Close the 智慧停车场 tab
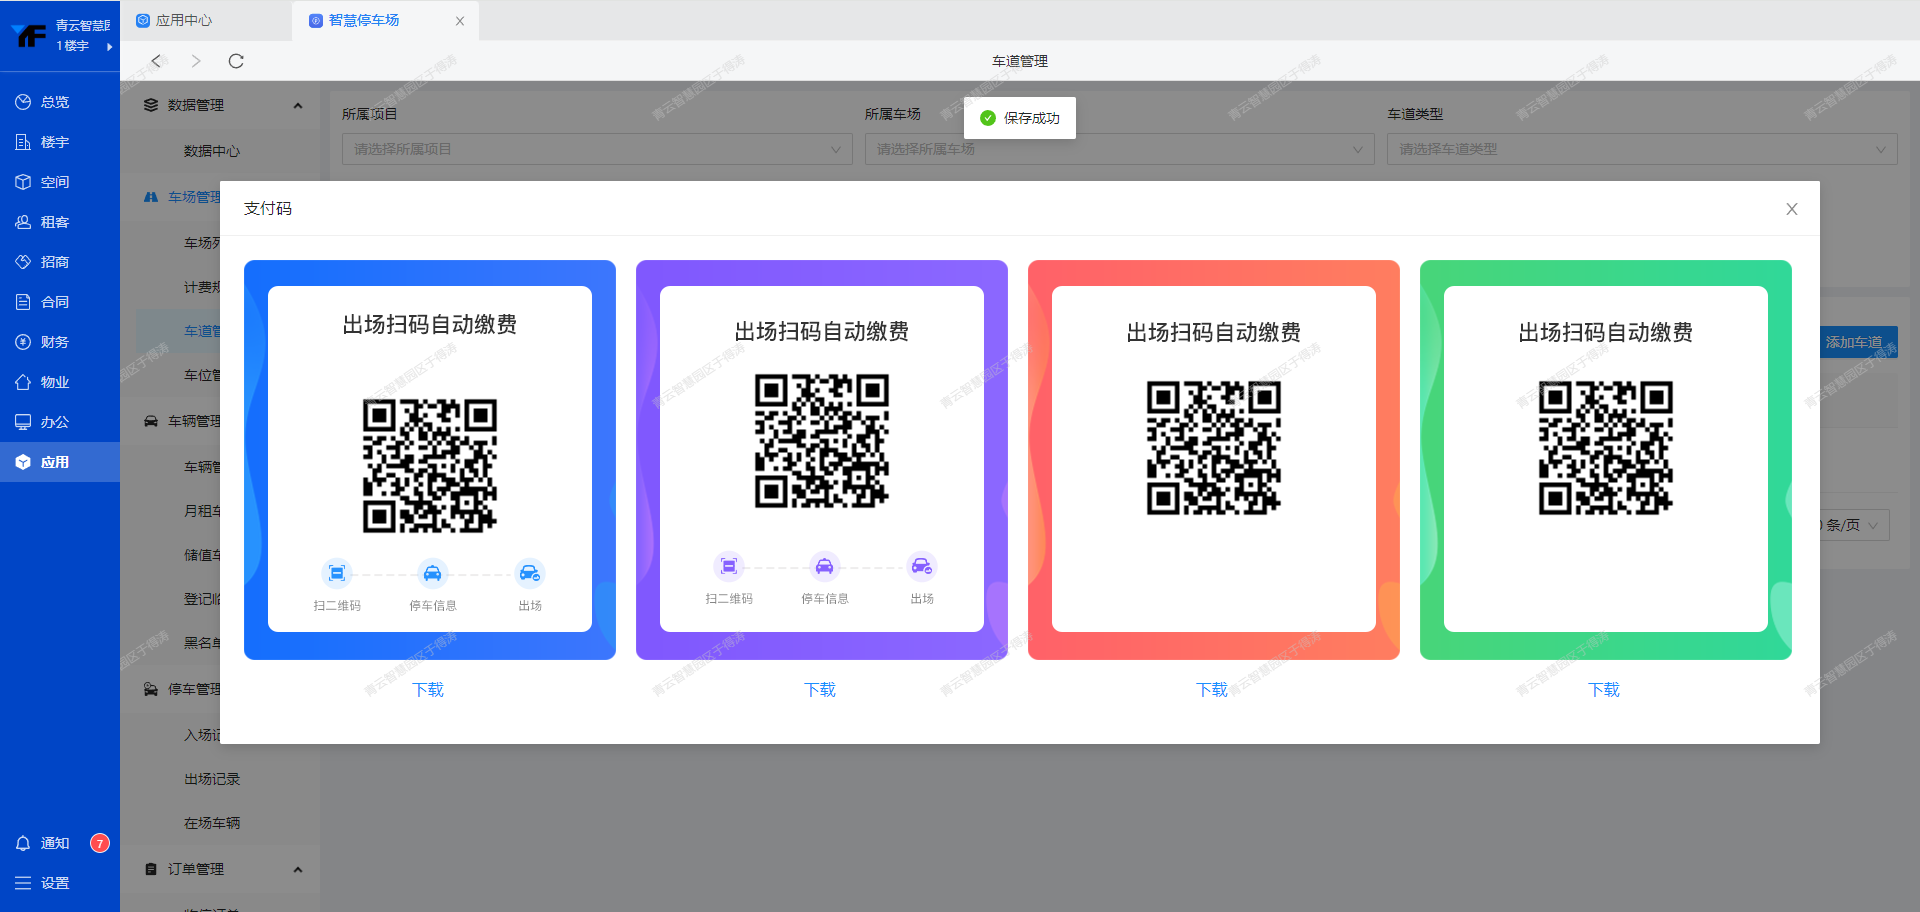Viewport: 1920px width, 912px height. (x=460, y=21)
